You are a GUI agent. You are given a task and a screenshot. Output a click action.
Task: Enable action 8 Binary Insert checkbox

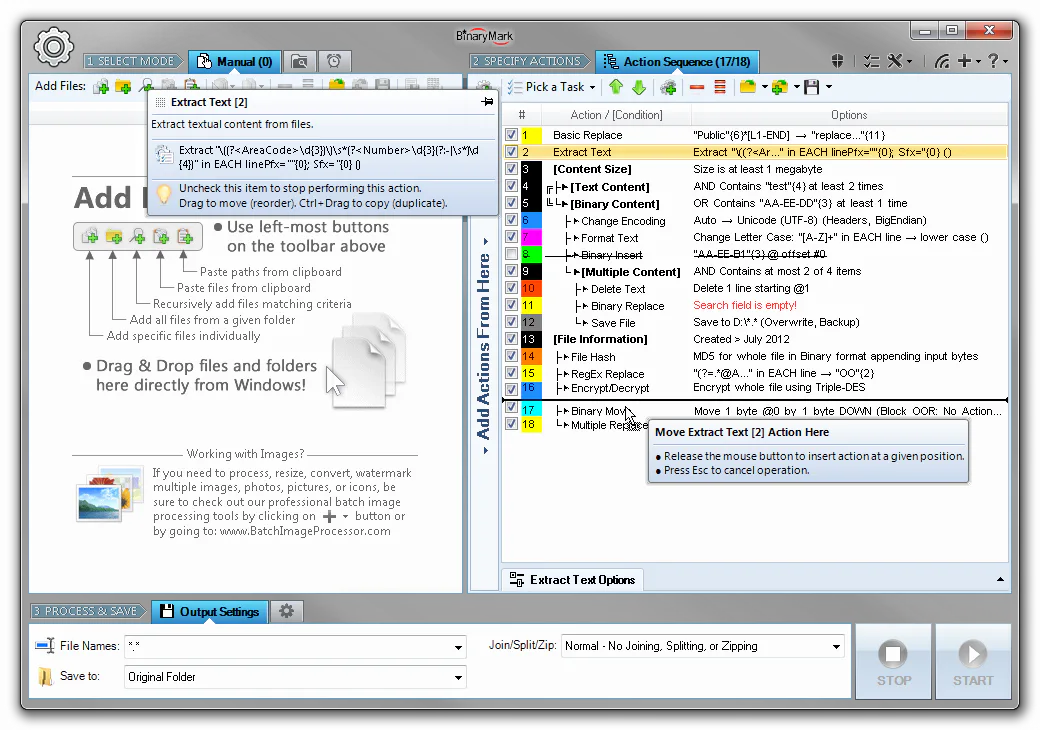[x=511, y=254]
